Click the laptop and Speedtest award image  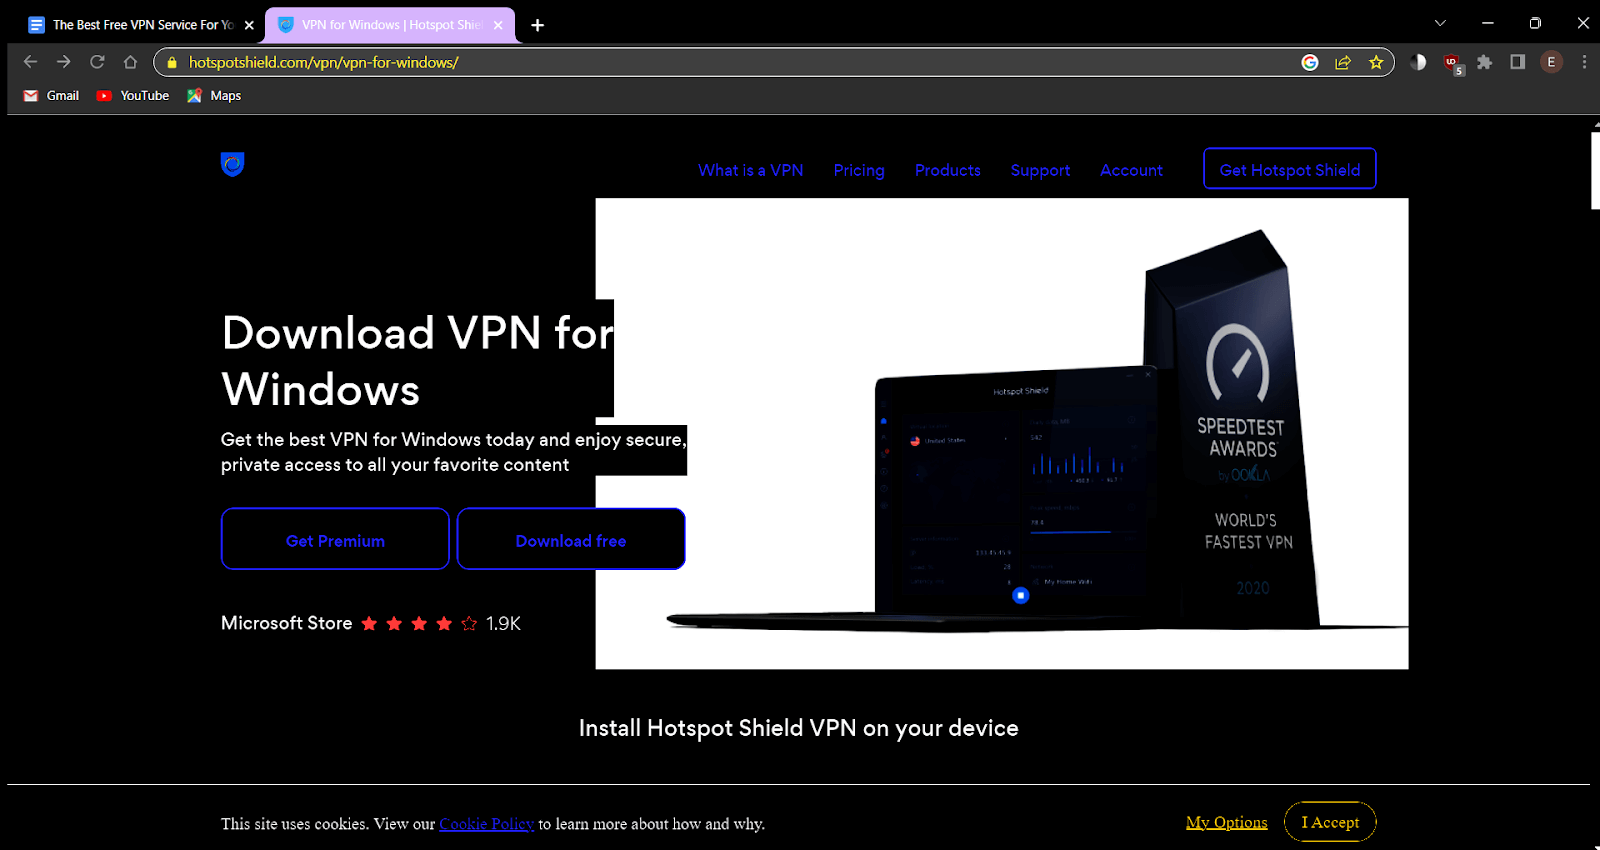[x=1002, y=433]
